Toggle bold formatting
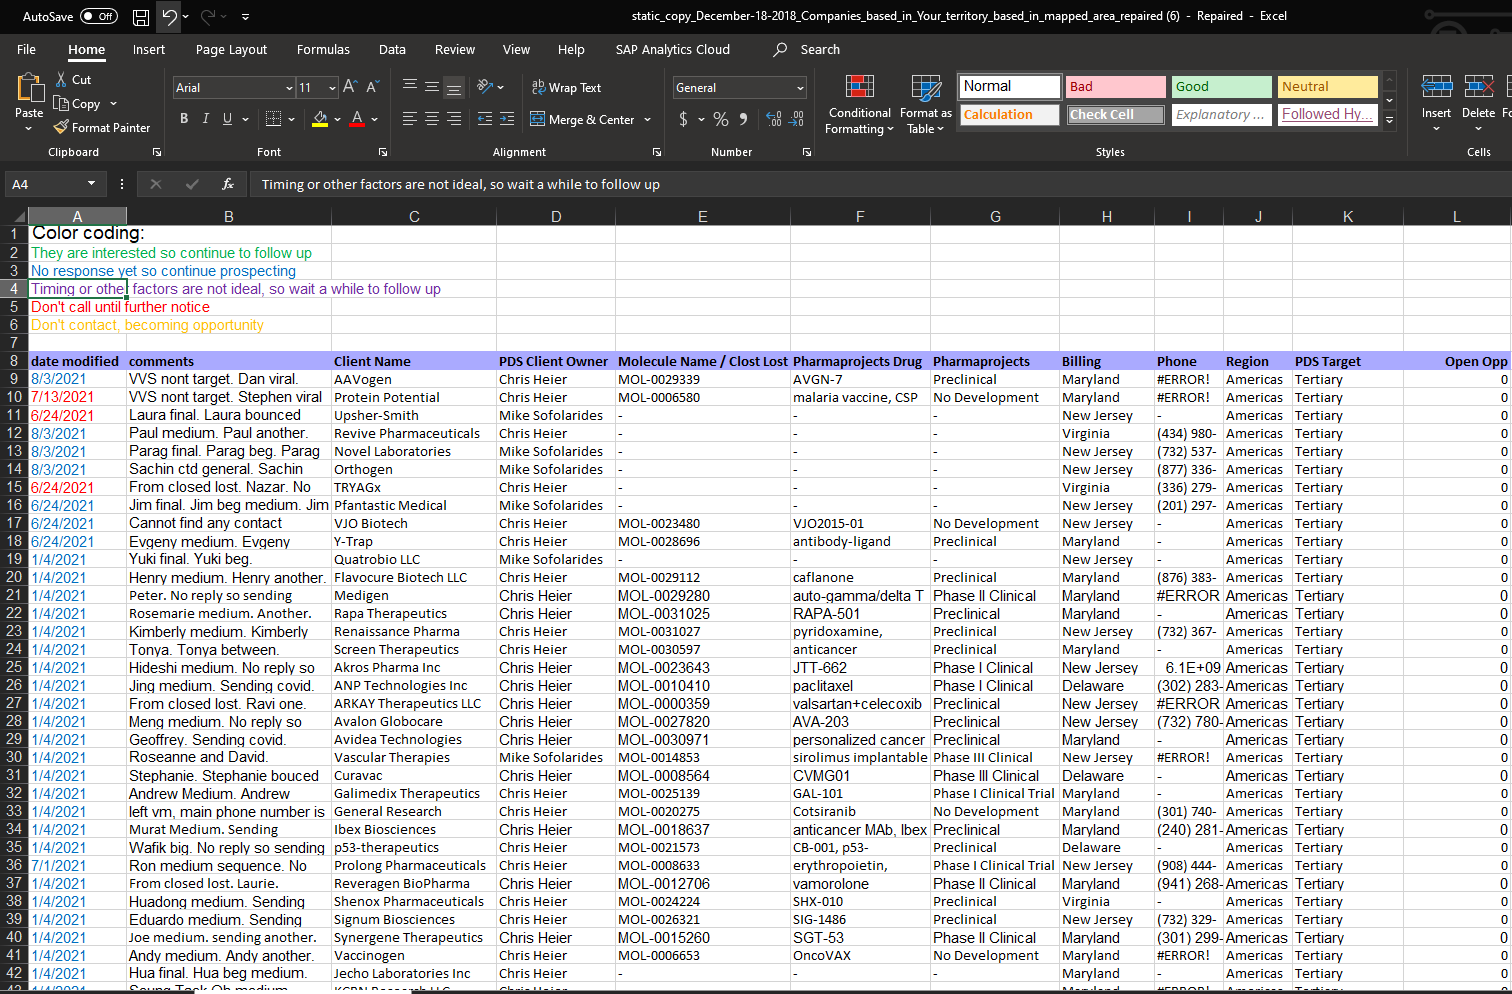The width and height of the screenshot is (1512, 994). coord(184,118)
